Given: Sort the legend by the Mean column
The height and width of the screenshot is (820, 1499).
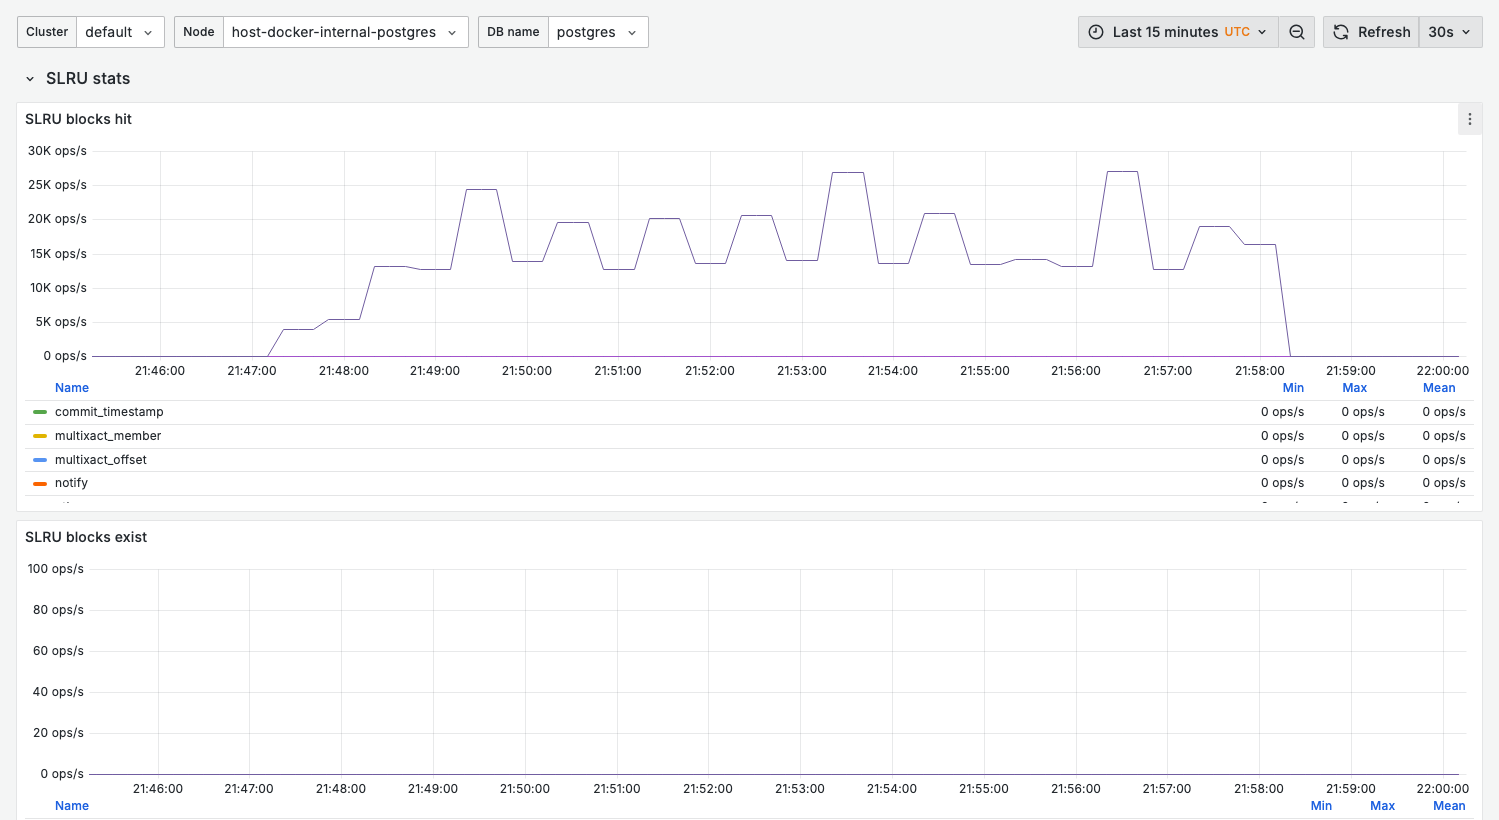Looking at the screenshot, I should [x=1439, y=387].
